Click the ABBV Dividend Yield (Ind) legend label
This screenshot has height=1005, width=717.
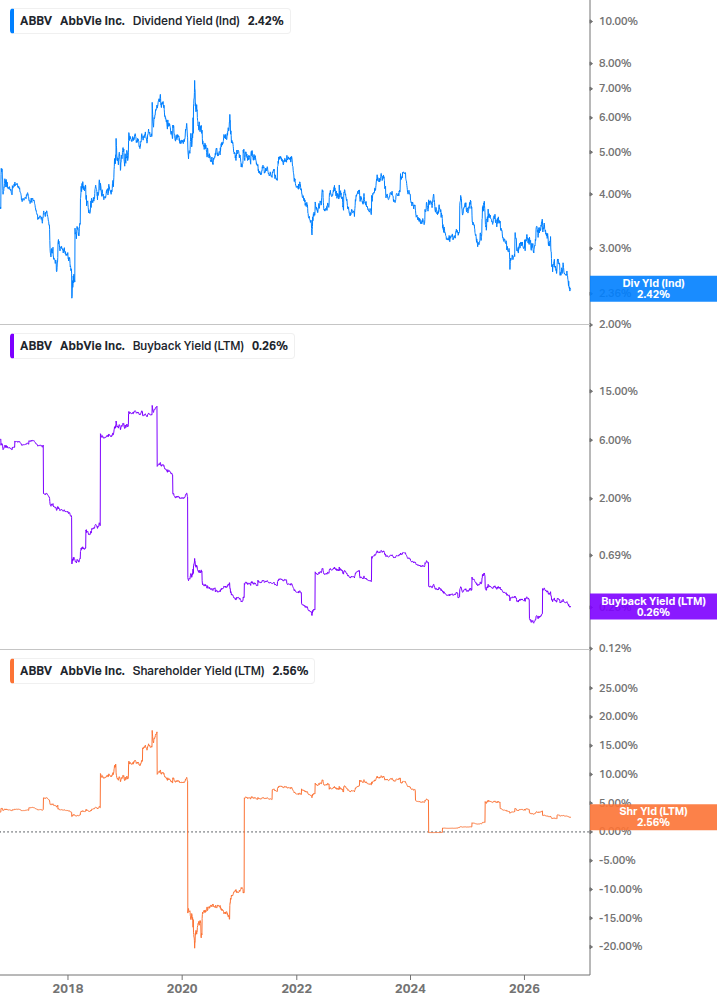pos(151,21)
